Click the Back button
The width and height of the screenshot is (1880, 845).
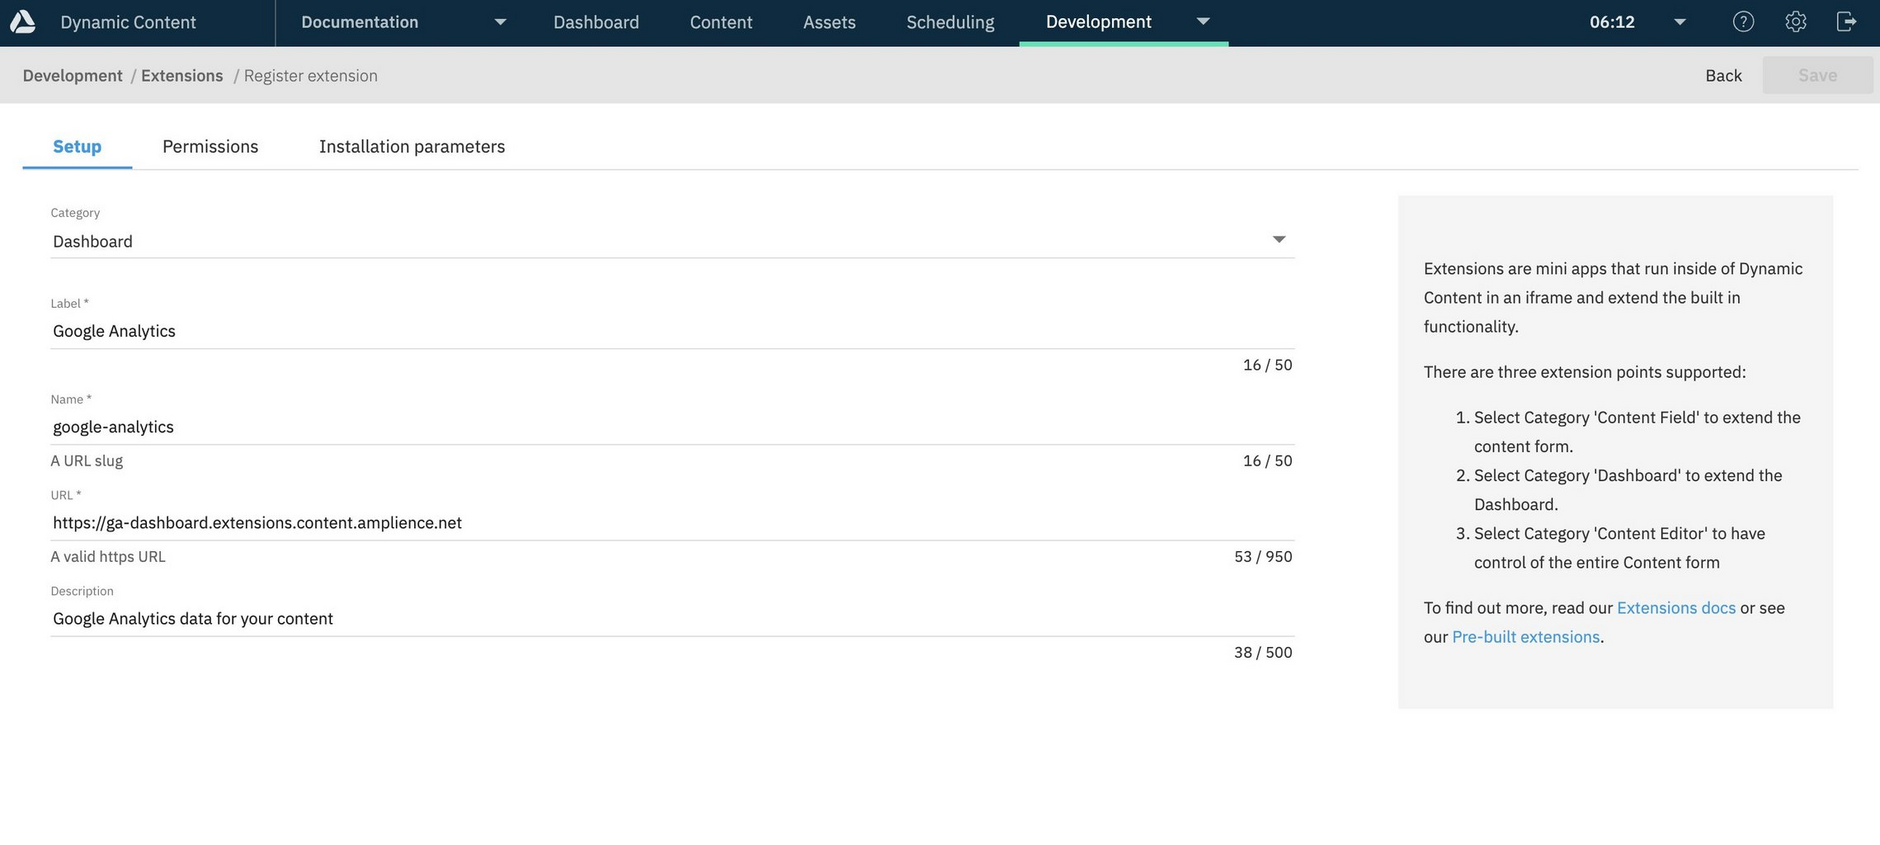pyautogui.click(x=1723, y=75)
